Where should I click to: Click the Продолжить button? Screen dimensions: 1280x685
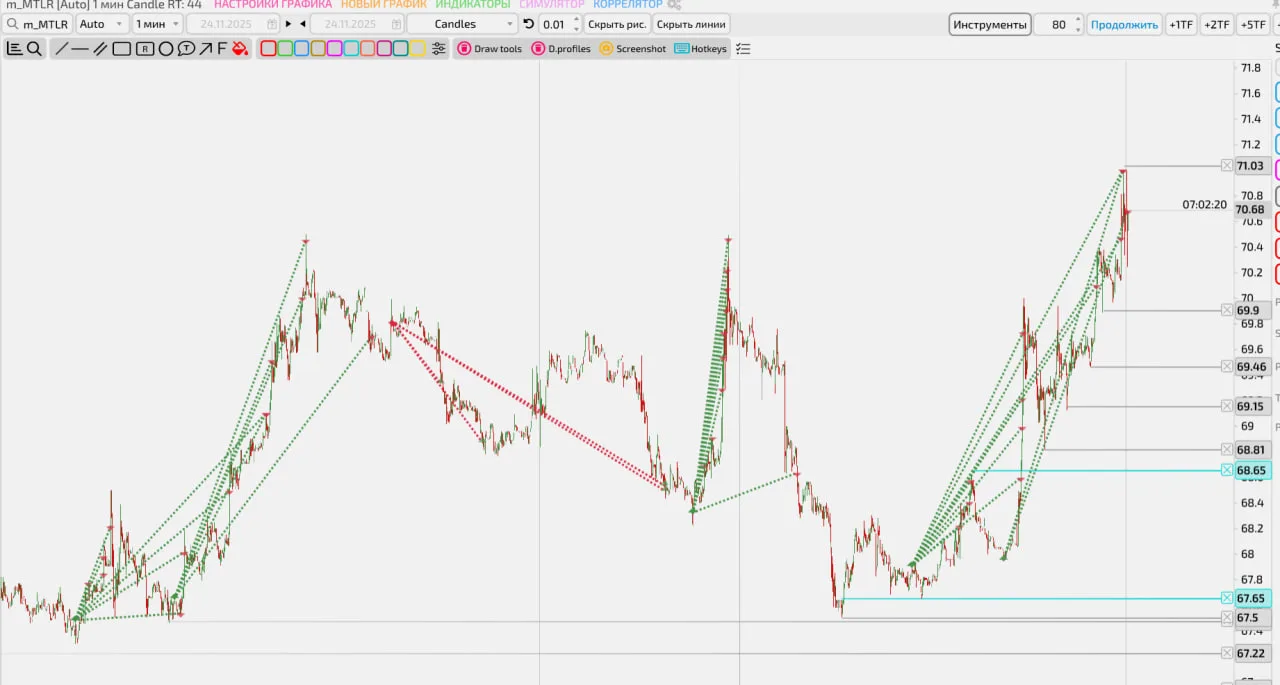click(x=1125, y=24)
